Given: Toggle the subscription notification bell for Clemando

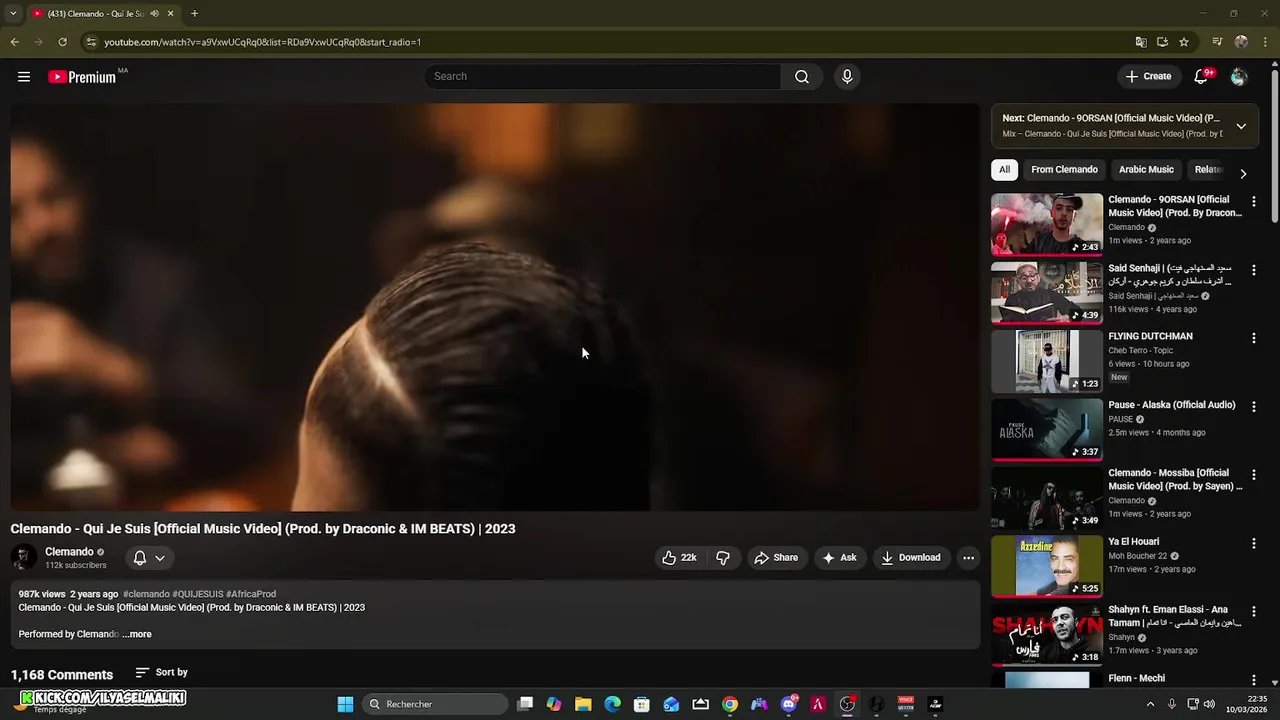Looking at the screenshot, I should point(149,558).
